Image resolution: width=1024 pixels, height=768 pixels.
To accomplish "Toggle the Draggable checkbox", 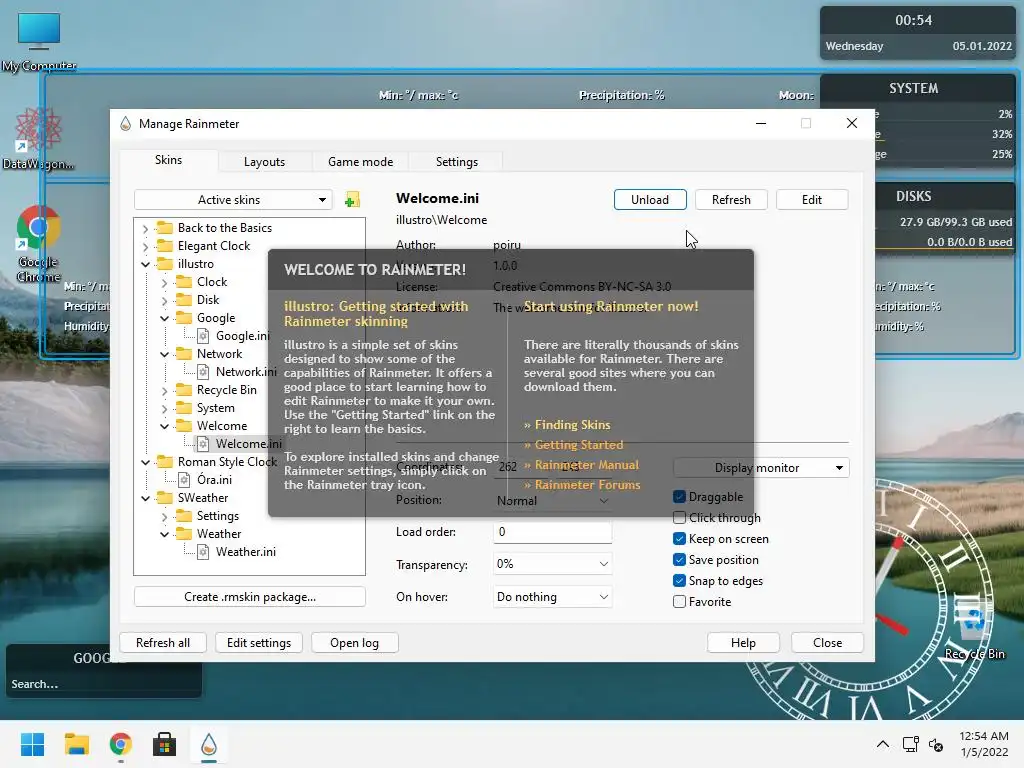I will pos(679,497).
